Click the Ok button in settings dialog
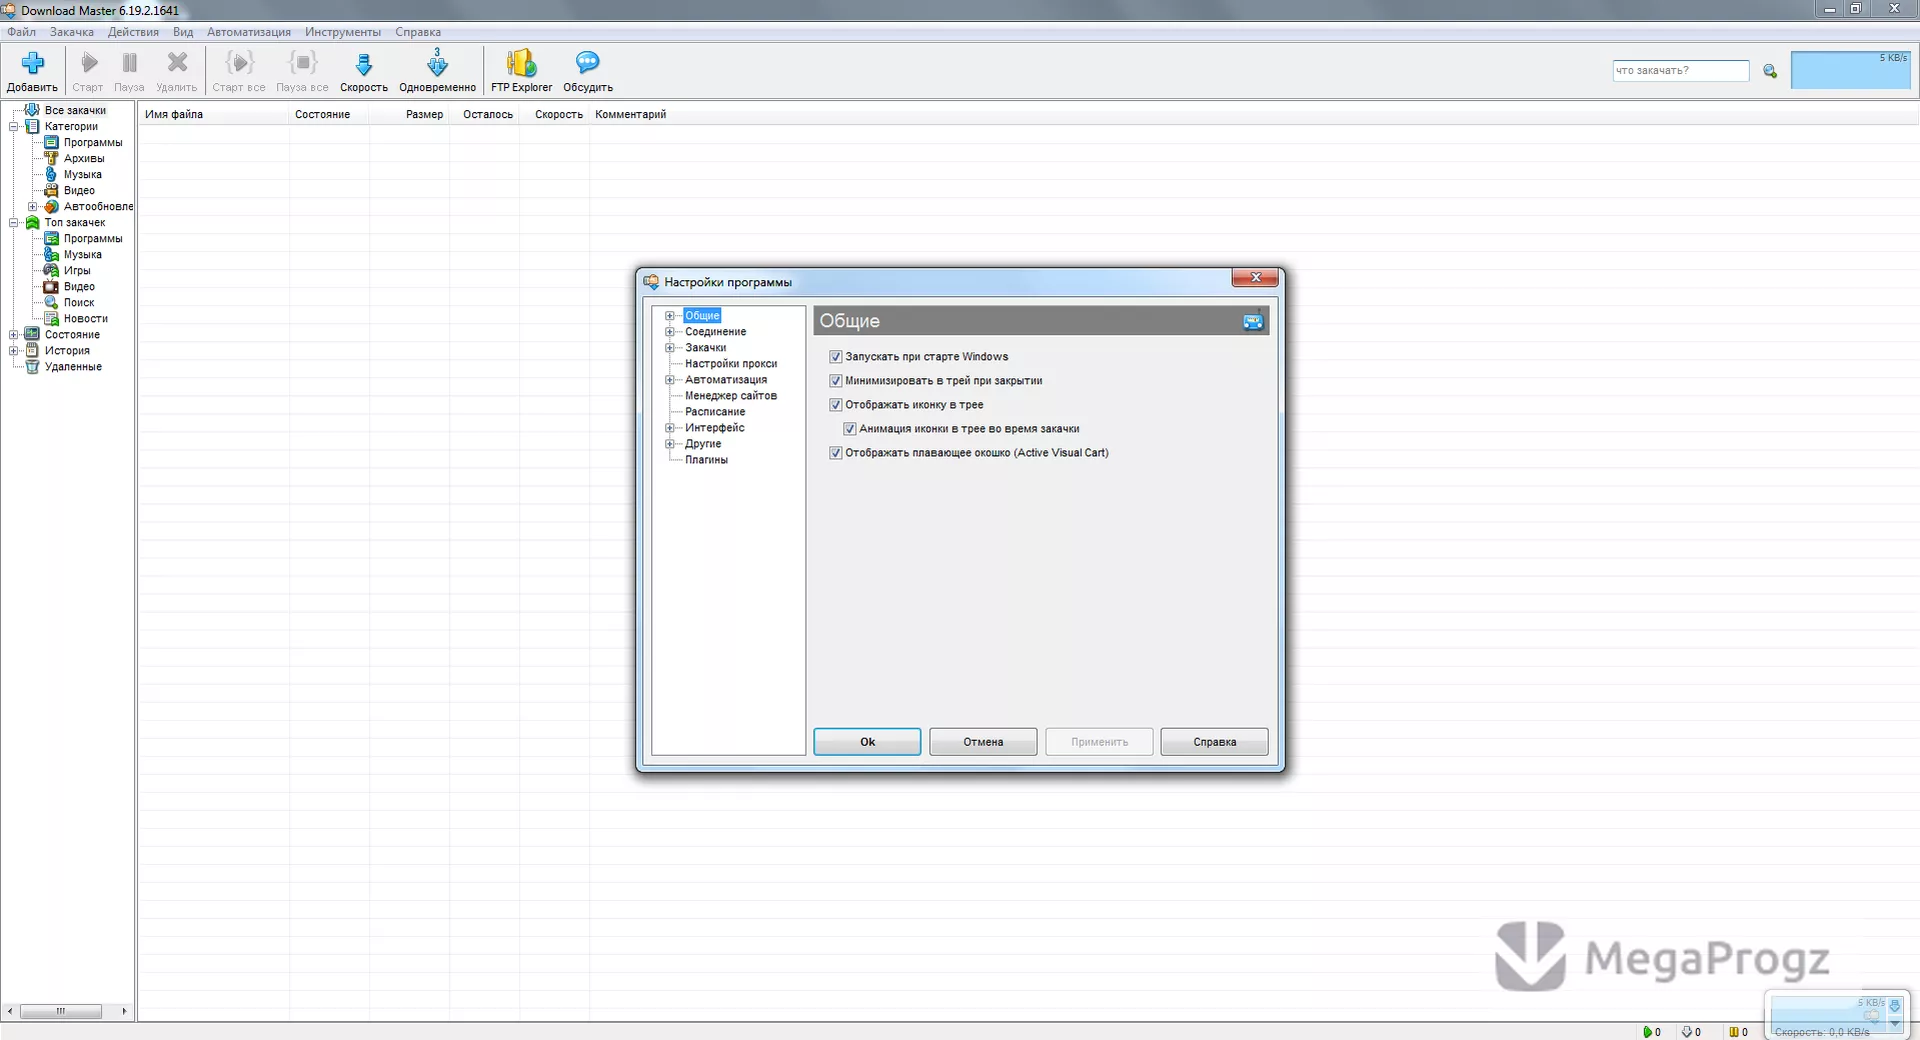1920x1040 pixels. coord(867,742)
